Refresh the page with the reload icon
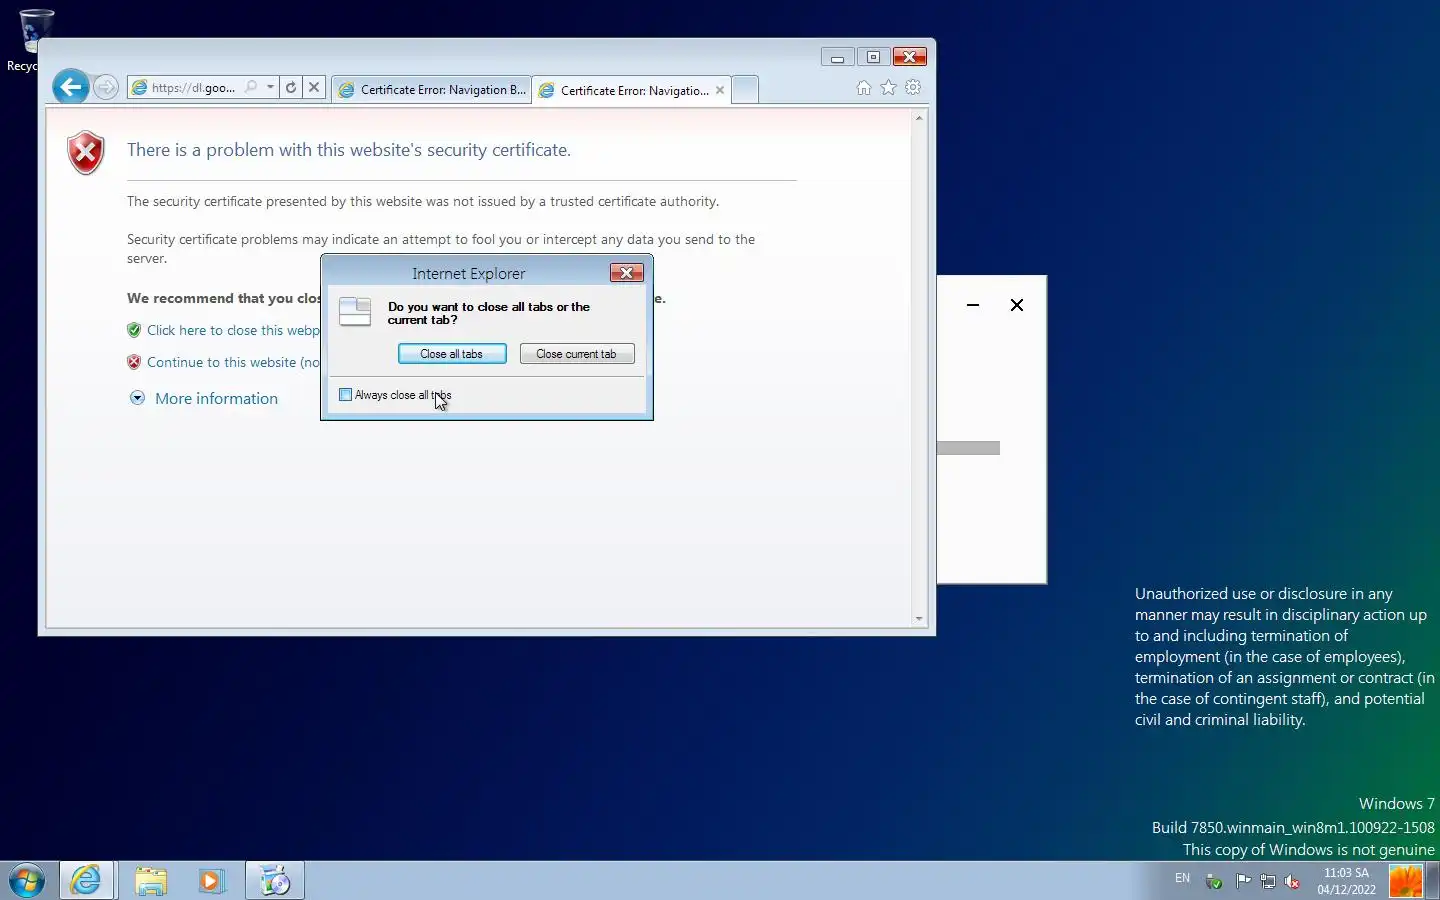The height and width of the screenshot is (900, 1440). point(291,87)
